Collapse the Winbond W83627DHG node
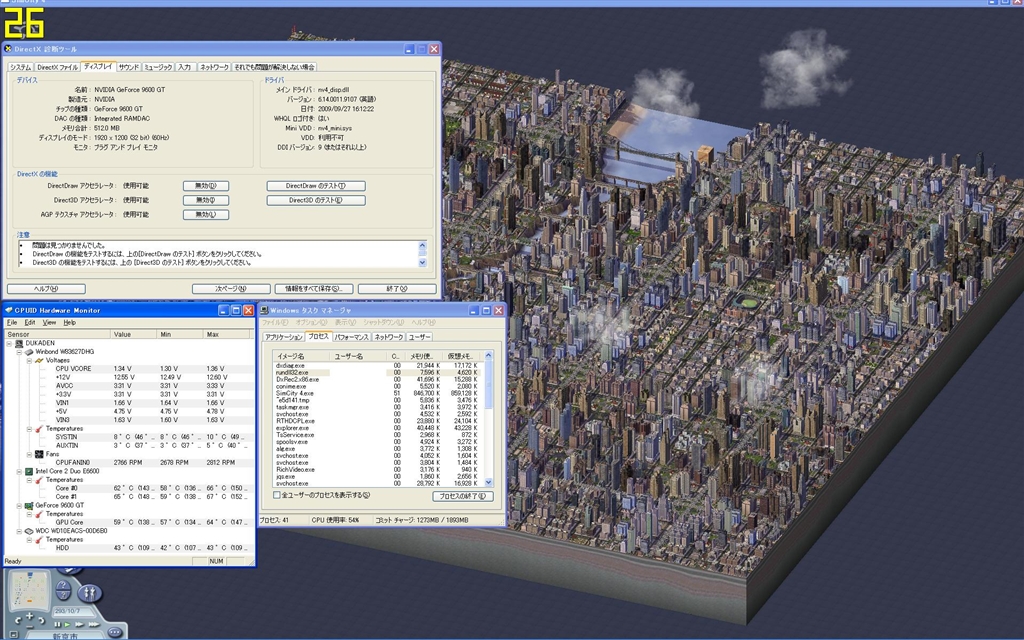The width and height of the screenshot is (1024, 640). (x=19, y=351)
